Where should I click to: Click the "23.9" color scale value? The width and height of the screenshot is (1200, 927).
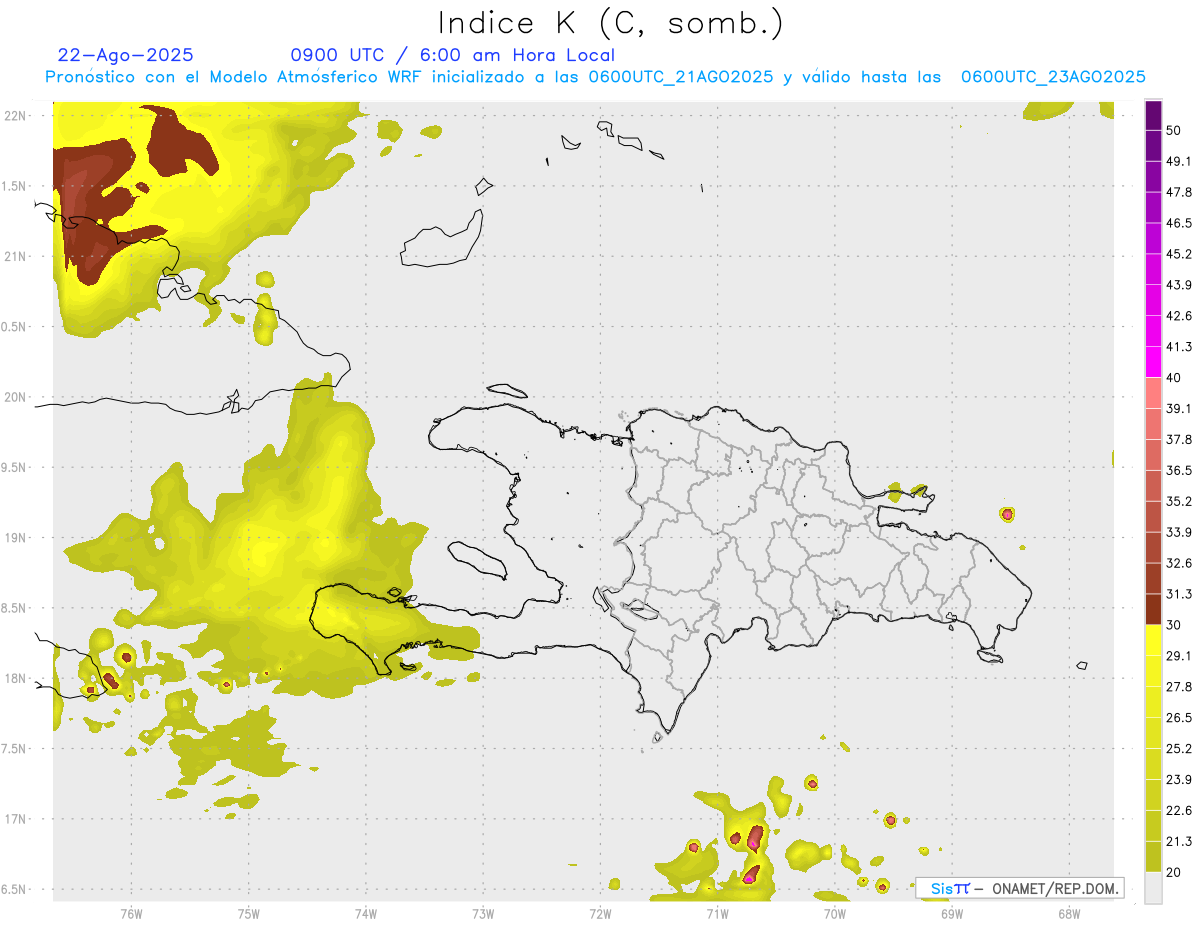1179,779
